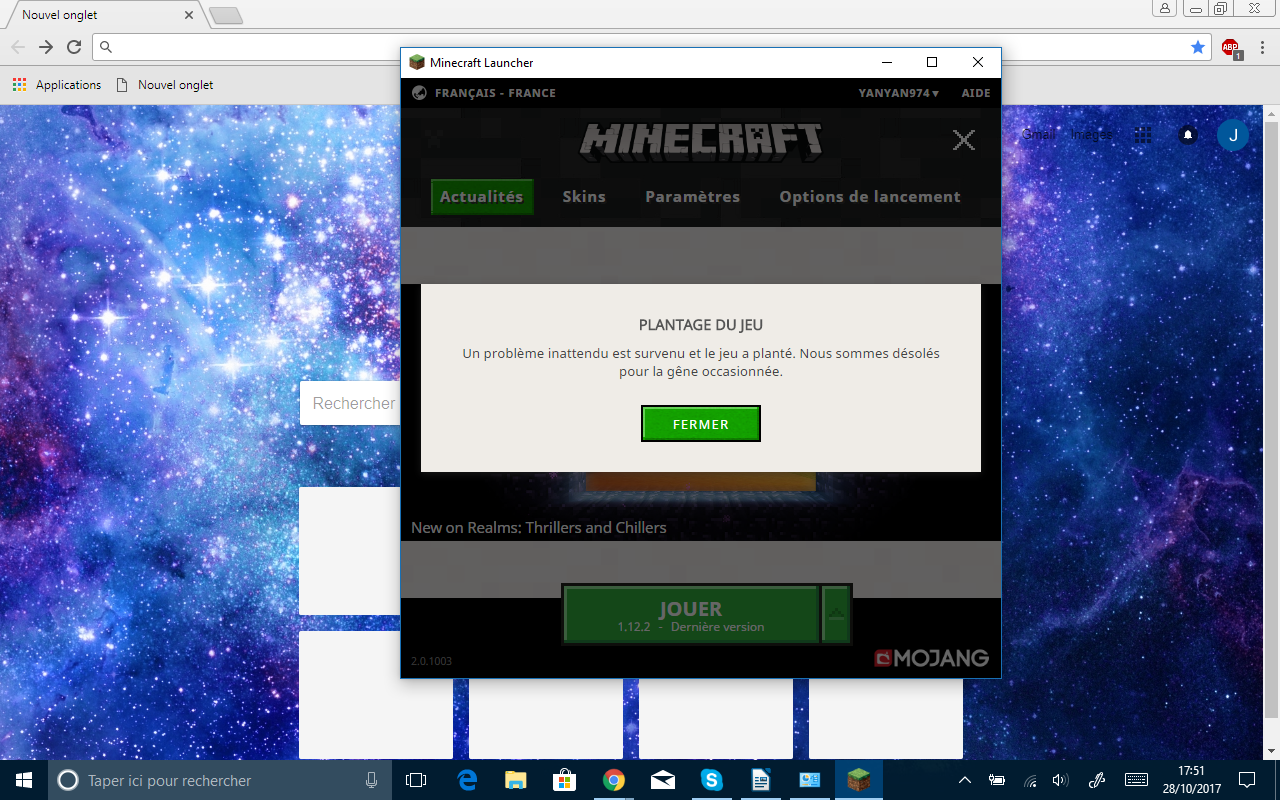
Task: Click the Google search box 'Rechercher'
Action: click(x=350, y=403)
